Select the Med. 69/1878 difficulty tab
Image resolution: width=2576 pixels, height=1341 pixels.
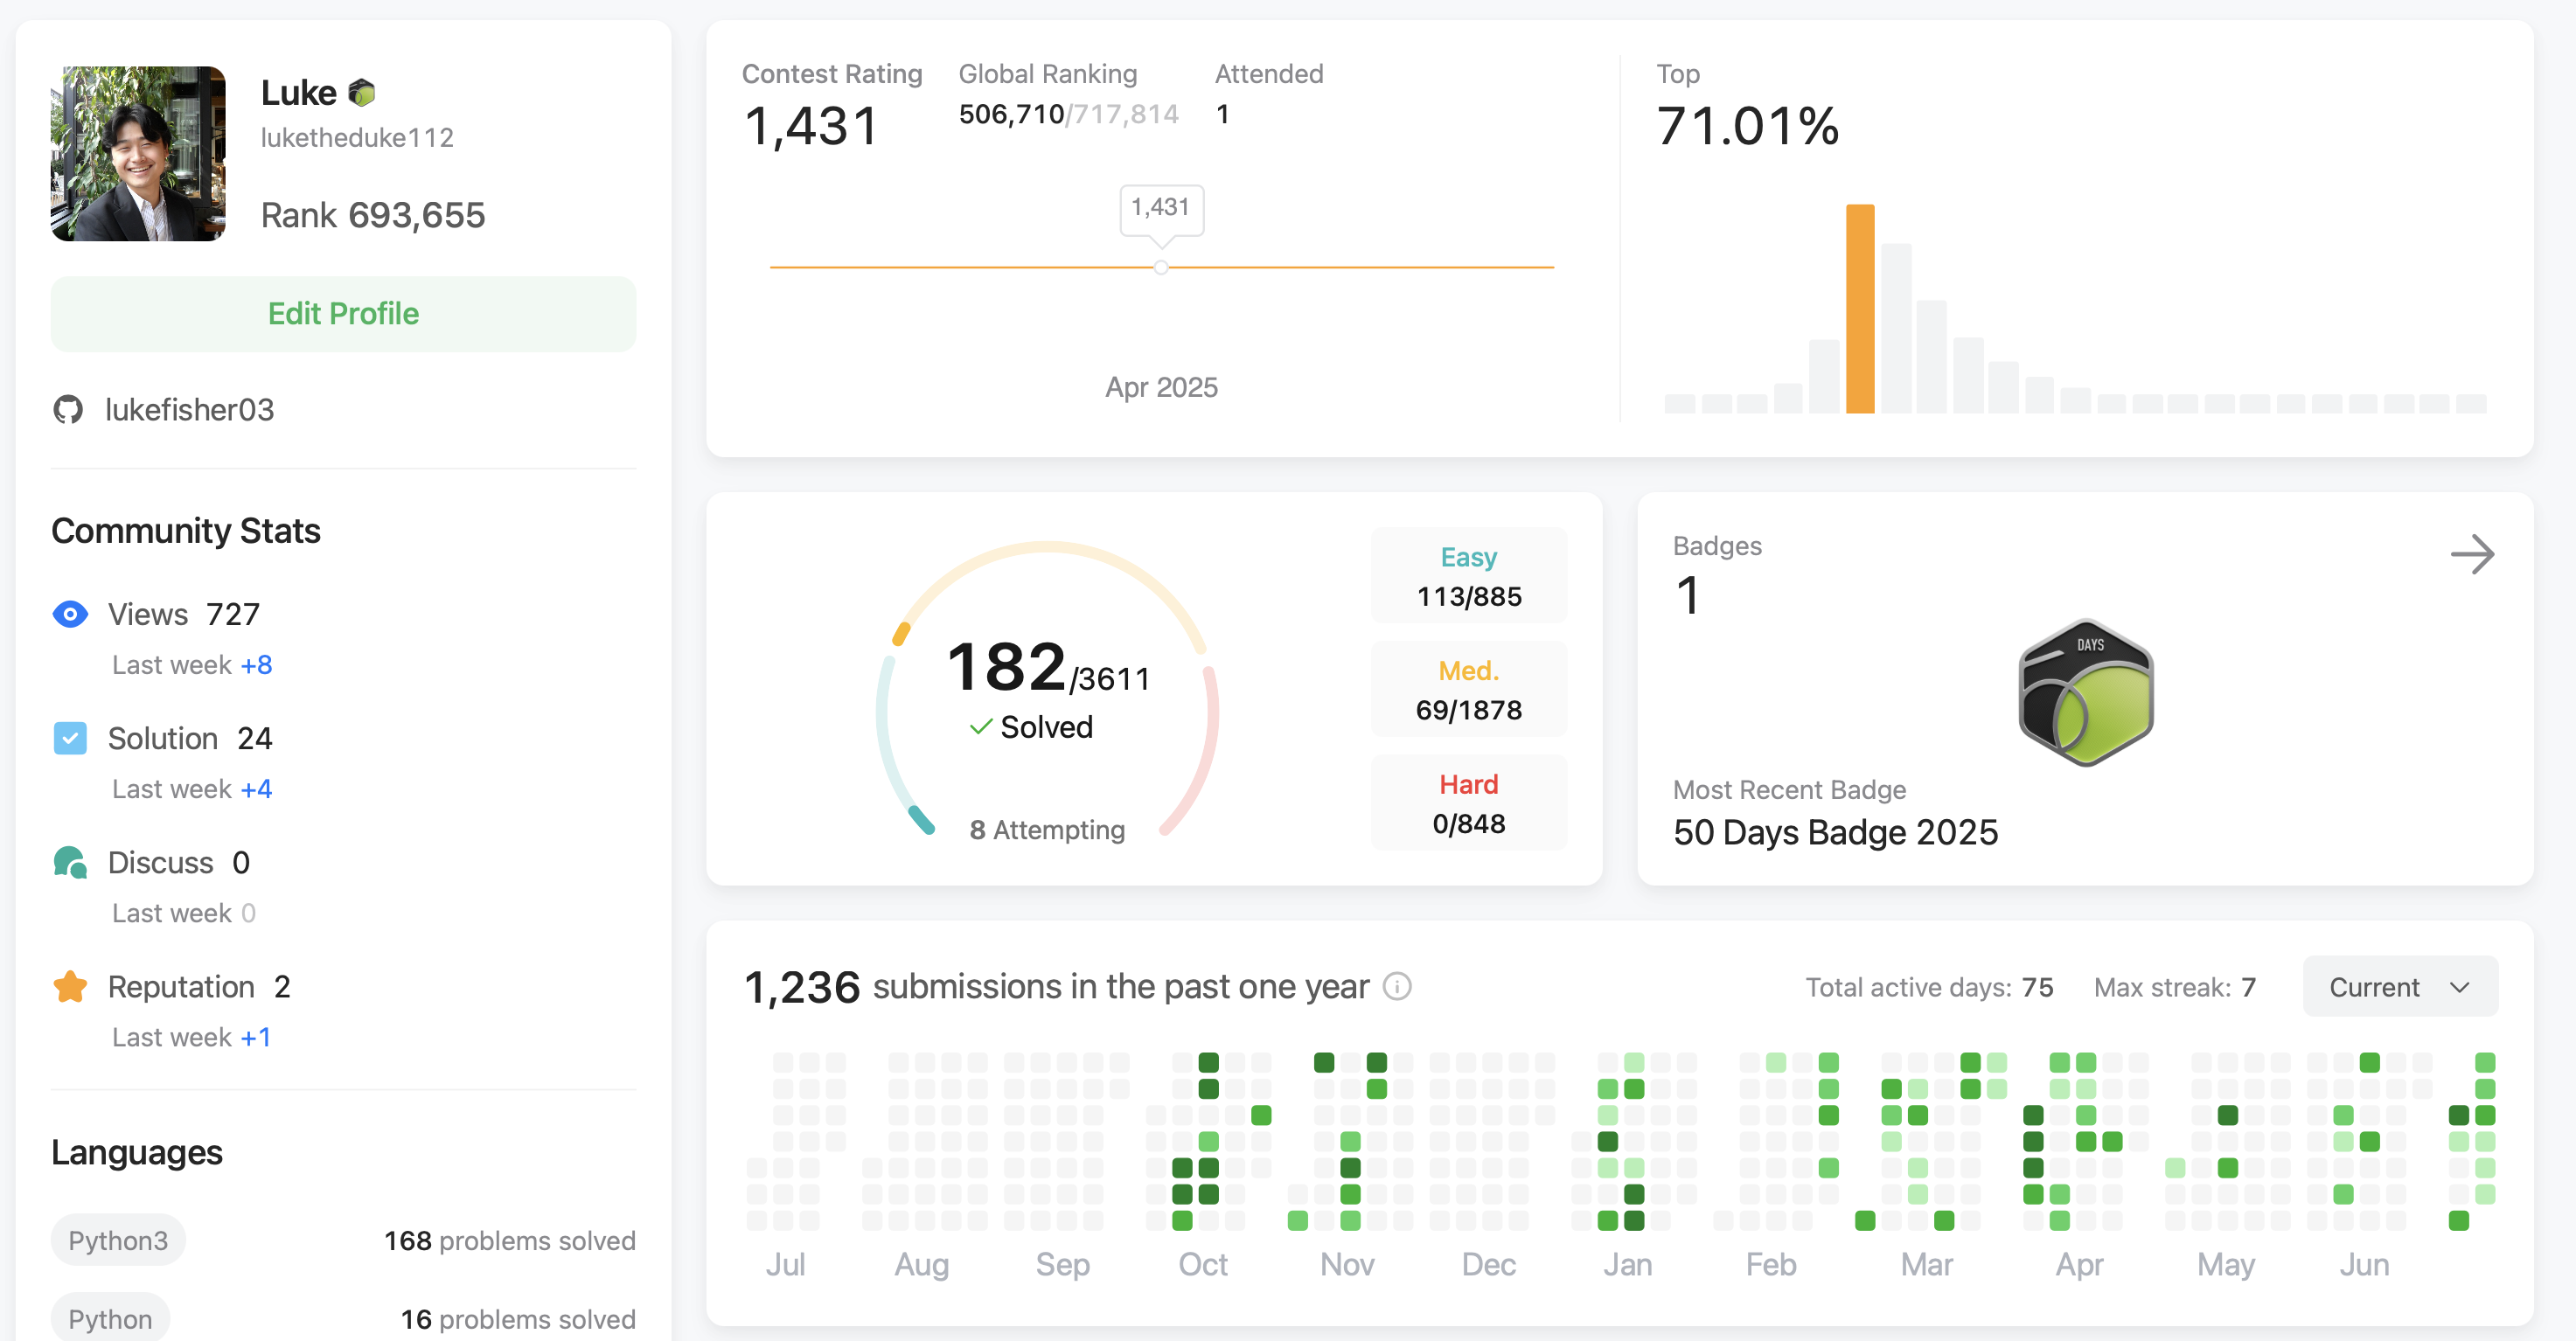pos(1468,689)
